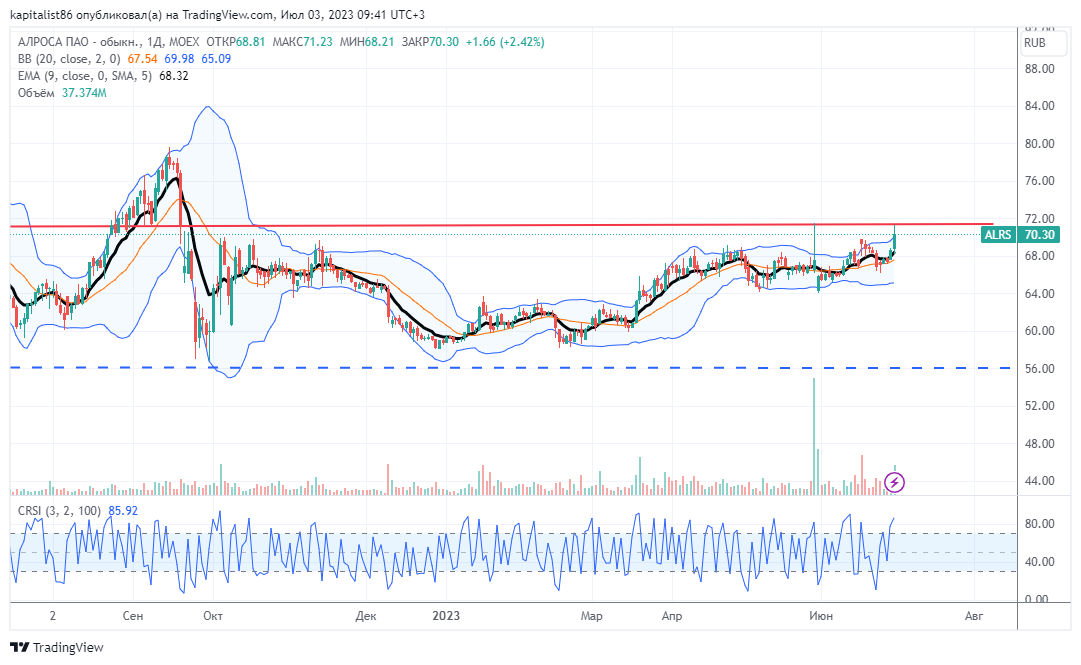Click the Авг month label on time axis
Viewport: 1081px width, 665px height.
pyautogui.click(x=973, y=616)
